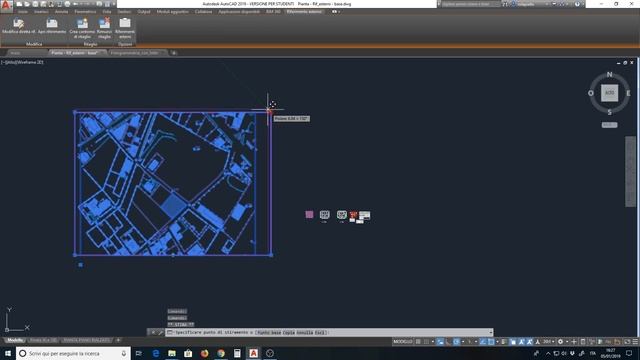Click the Open folder quick access icon
640x360 pixels.
coord(27,4)
